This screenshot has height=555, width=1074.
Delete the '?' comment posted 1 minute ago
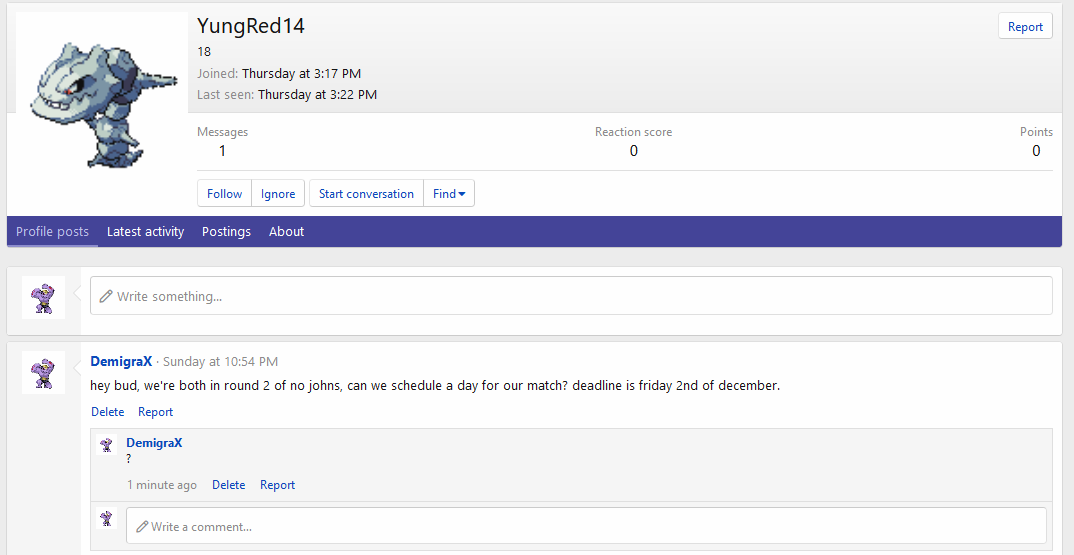coord(228,484)
